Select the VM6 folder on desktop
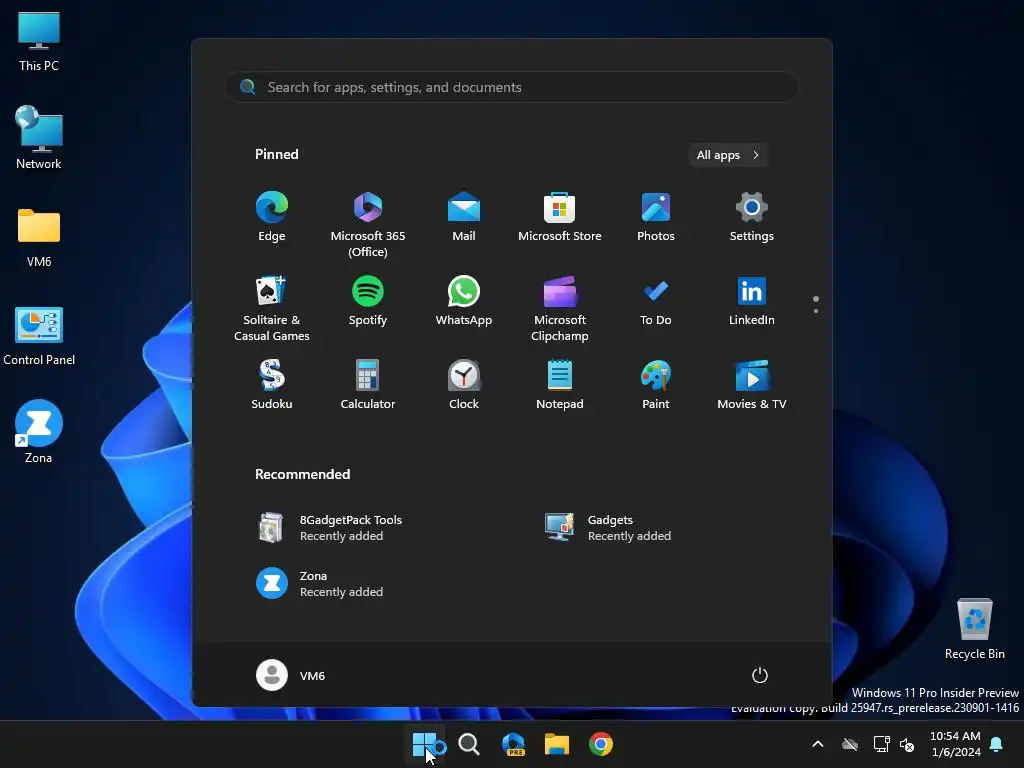This screenshot has width=1024, height=768. pos(39,238)
